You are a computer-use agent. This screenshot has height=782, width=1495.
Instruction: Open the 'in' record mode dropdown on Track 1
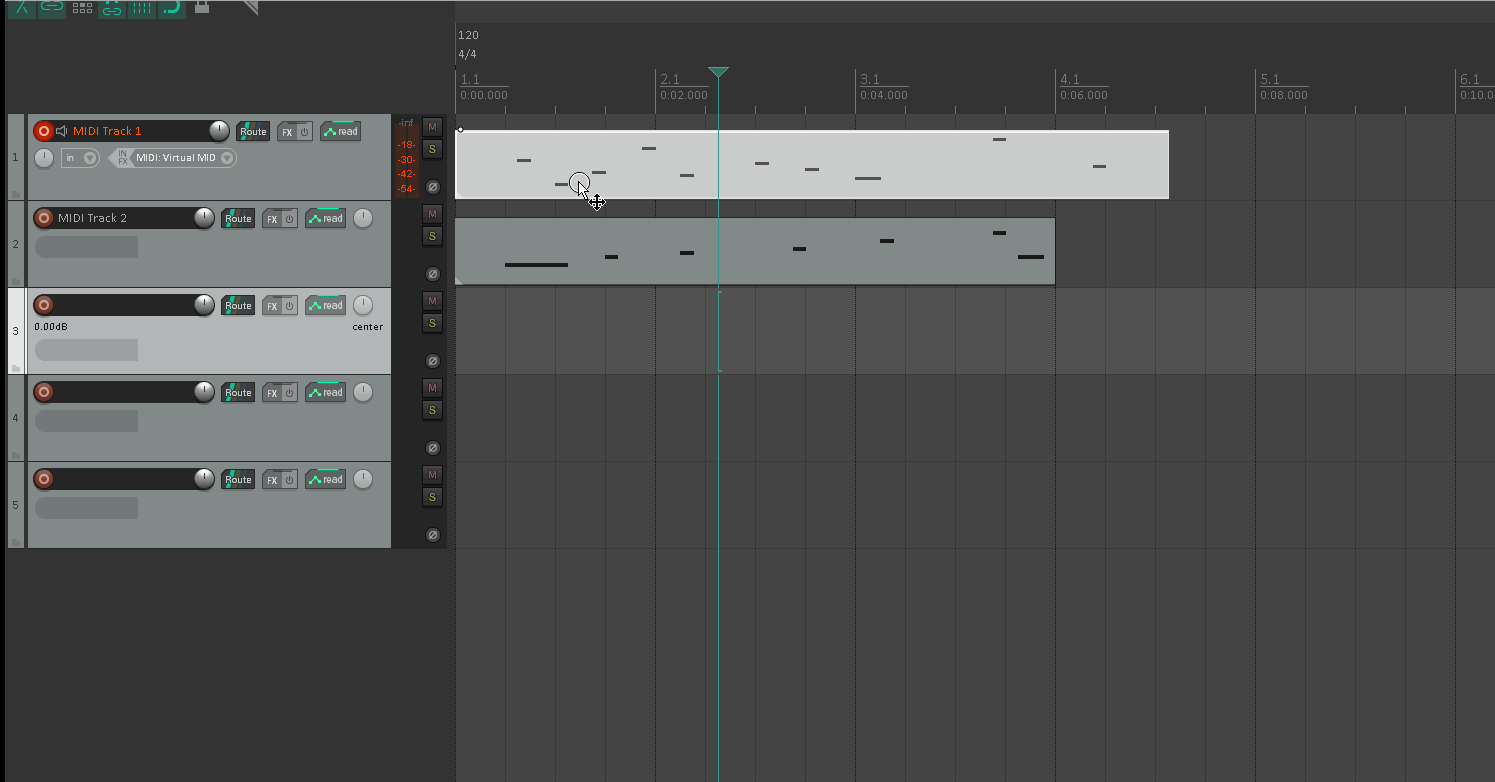coord(80,158)
